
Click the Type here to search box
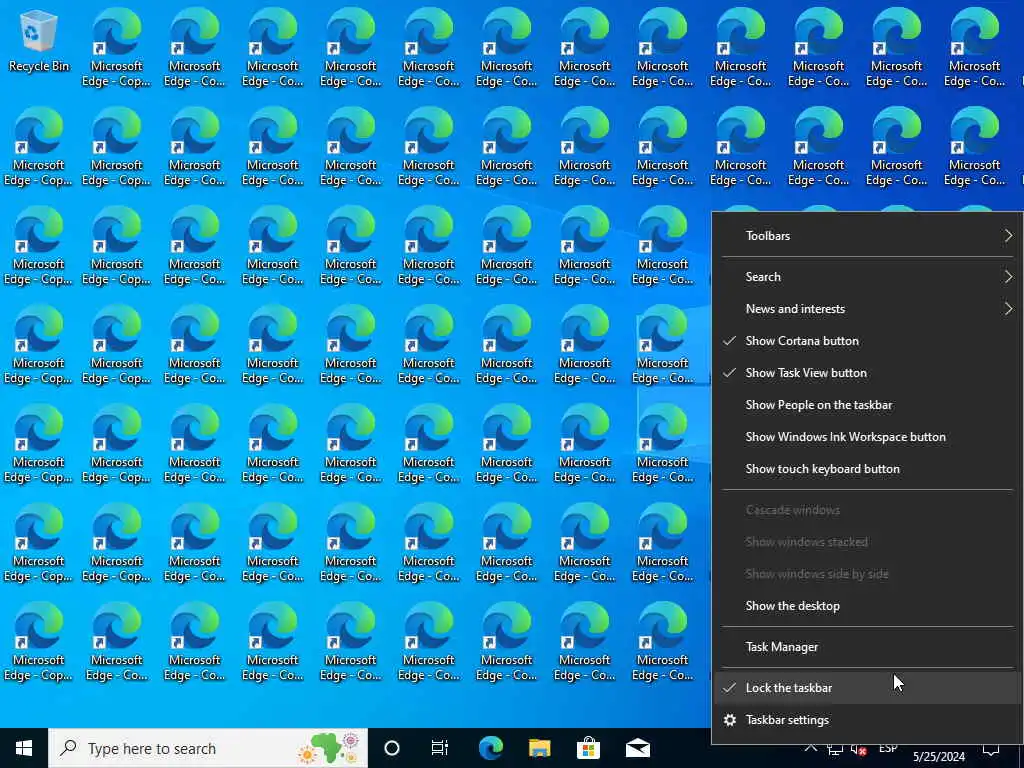pyautogui.click(x=208, y=748)
